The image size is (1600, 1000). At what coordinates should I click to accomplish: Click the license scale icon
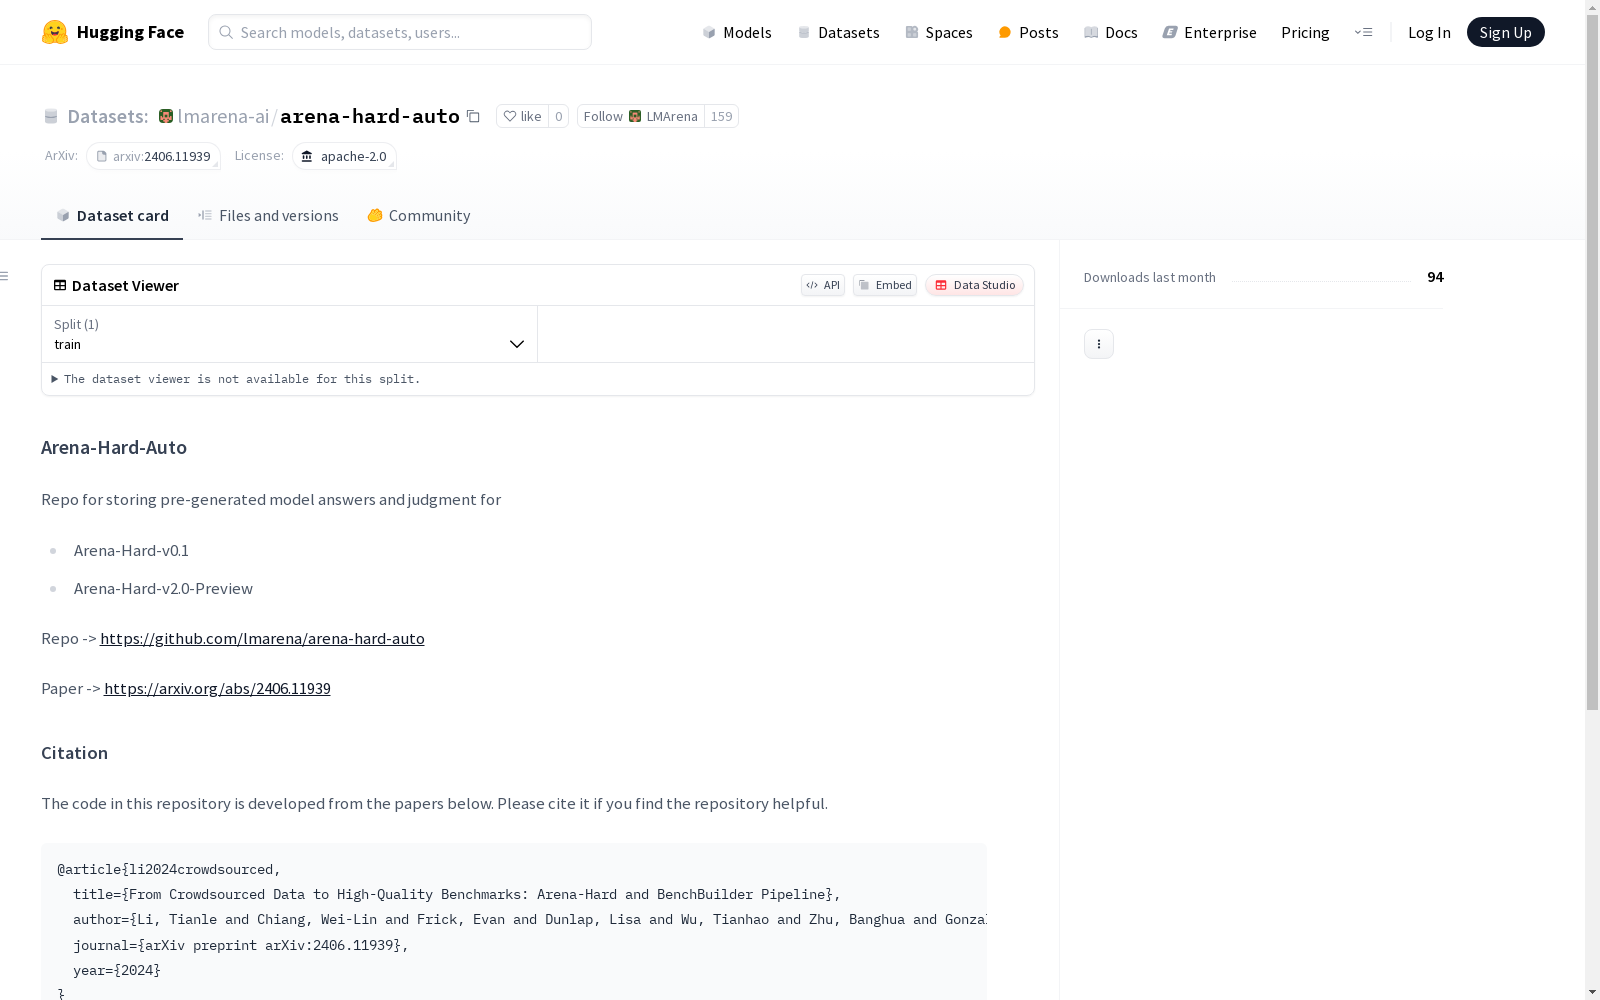[307, 156]
